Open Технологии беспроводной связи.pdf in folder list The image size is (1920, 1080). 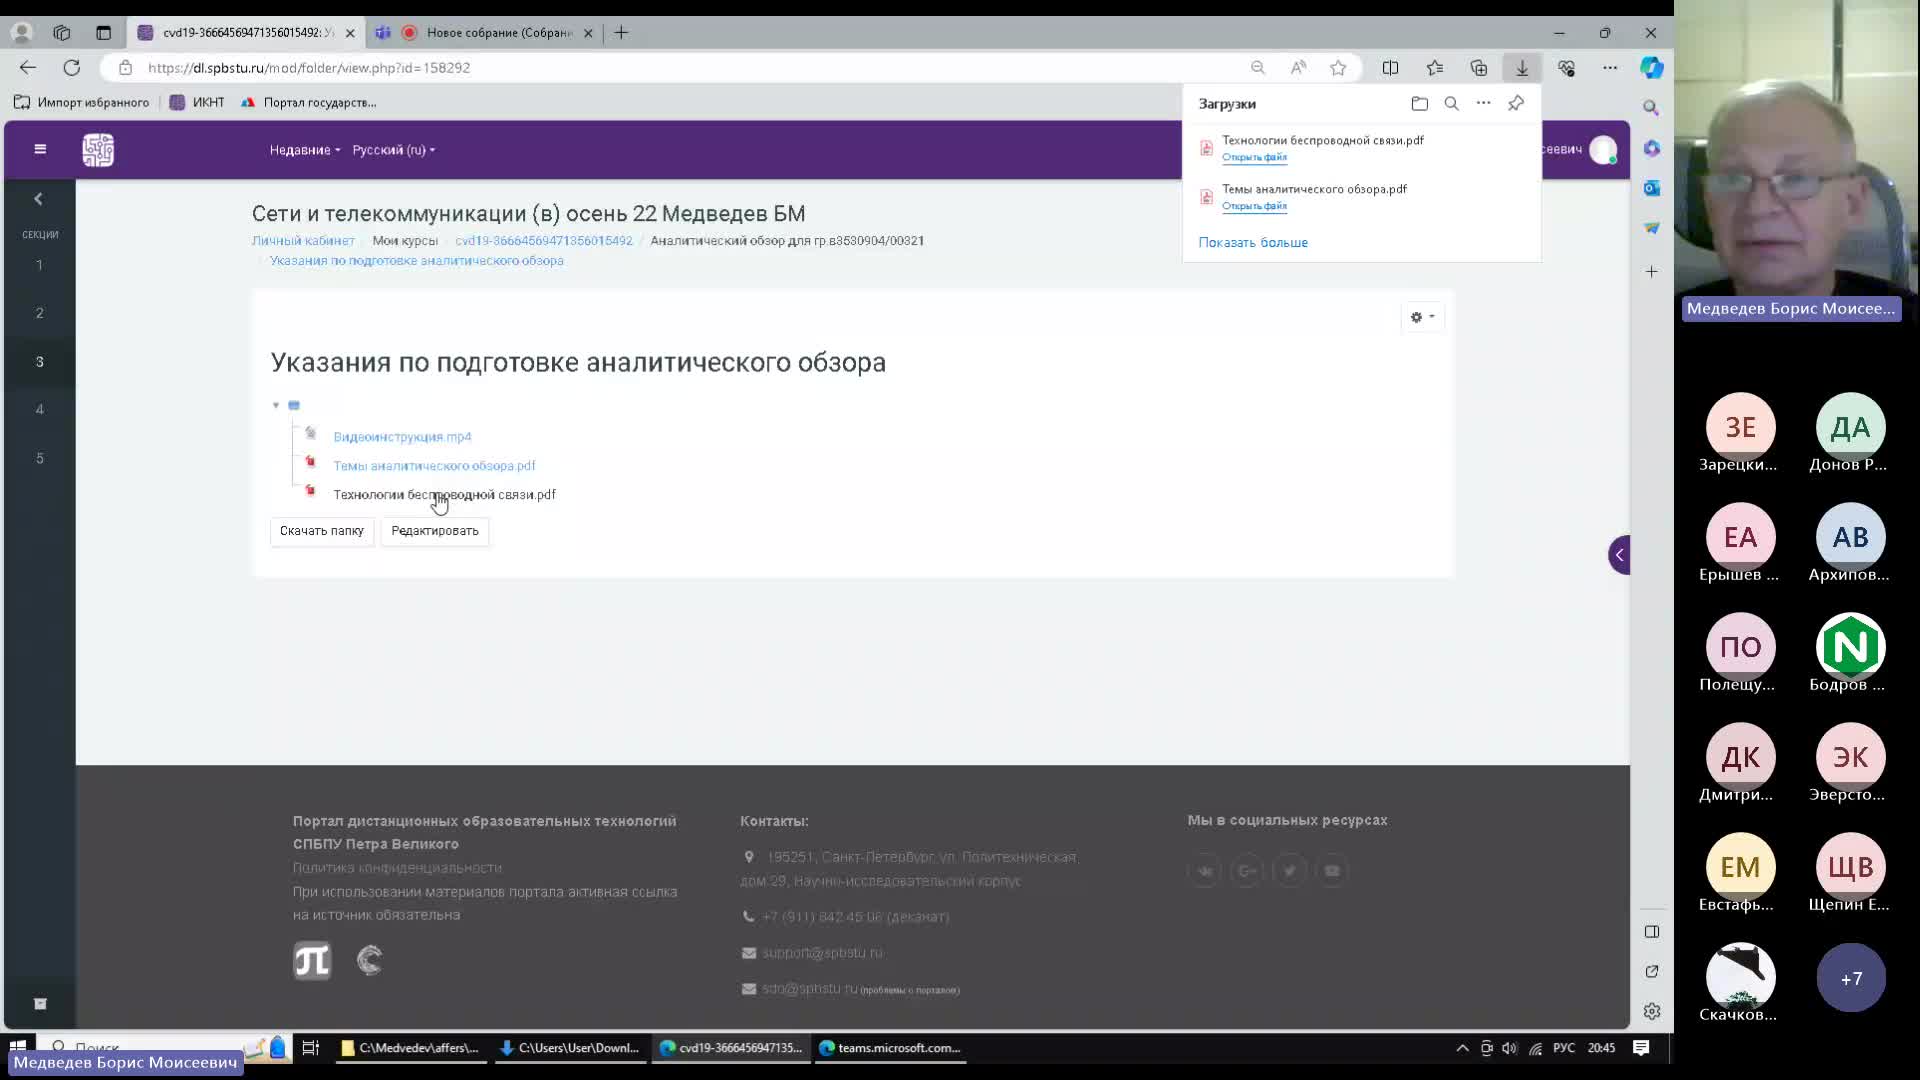(444, 495)
